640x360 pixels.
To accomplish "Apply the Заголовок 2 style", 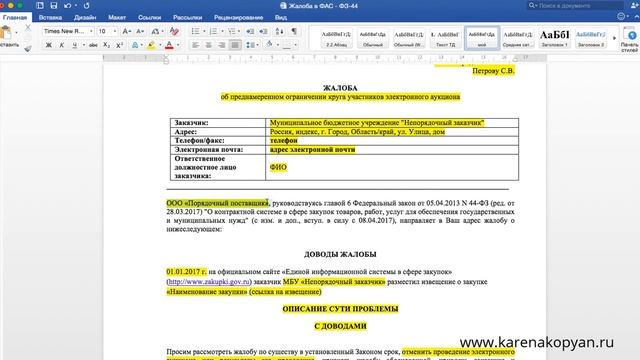I will [591, 38].
